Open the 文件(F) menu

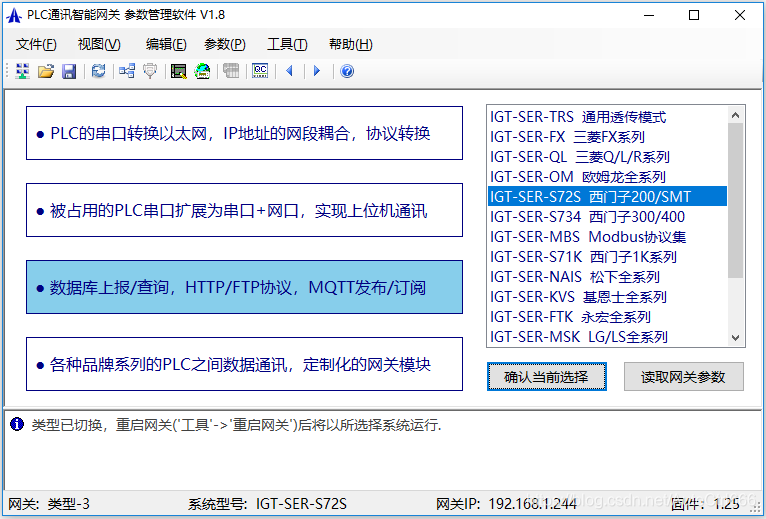click(36, 44)
